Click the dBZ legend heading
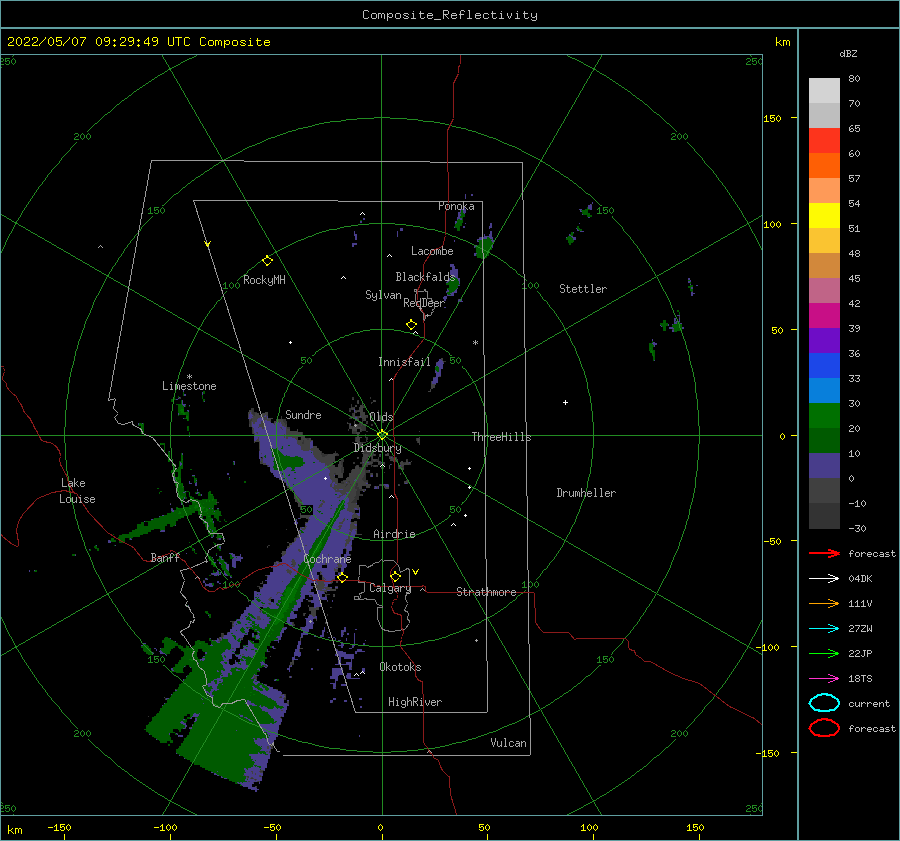The image size is (900, 841). coord(848,53)
